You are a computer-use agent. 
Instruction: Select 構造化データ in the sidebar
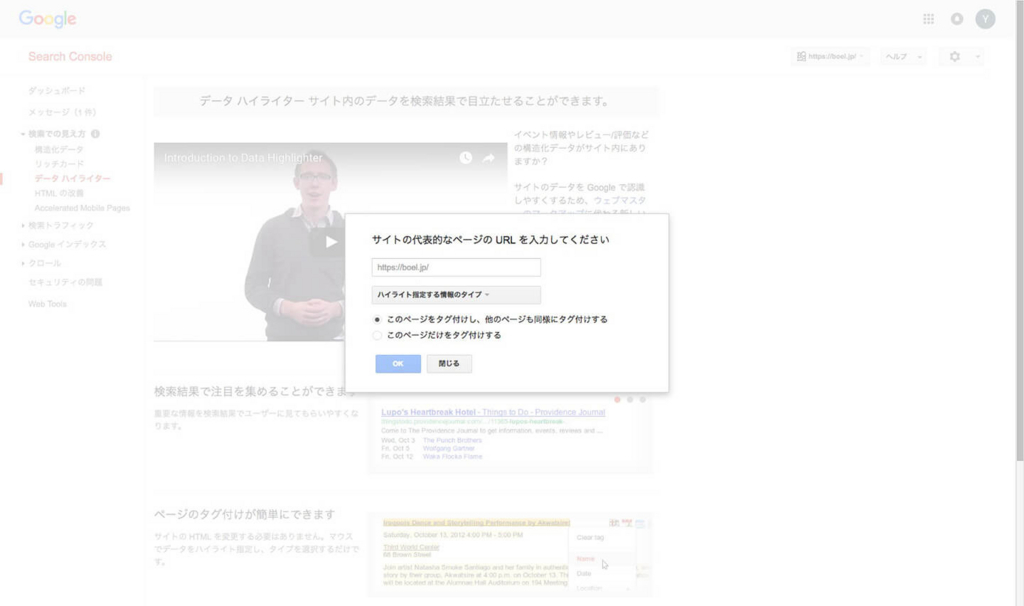click(x=59, y=150)
